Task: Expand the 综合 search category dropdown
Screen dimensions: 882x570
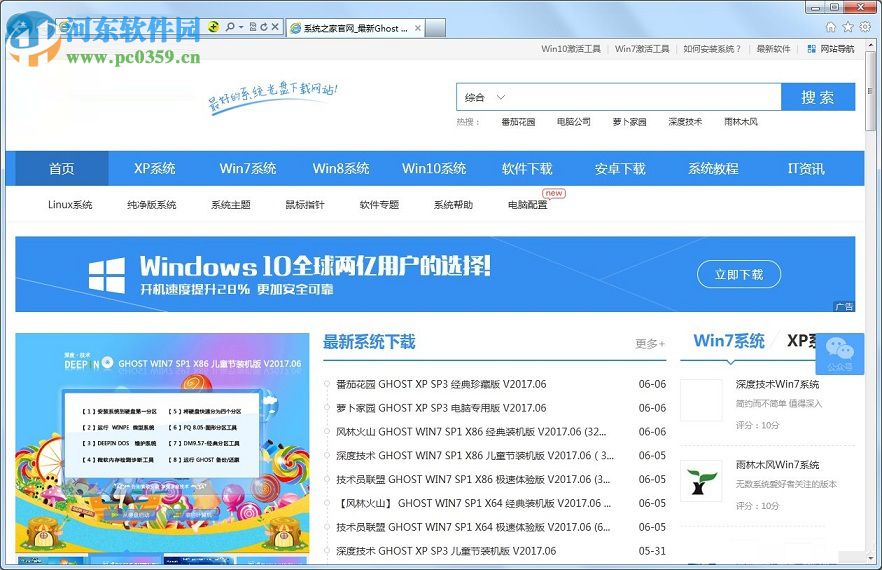Action: (484, 97)
